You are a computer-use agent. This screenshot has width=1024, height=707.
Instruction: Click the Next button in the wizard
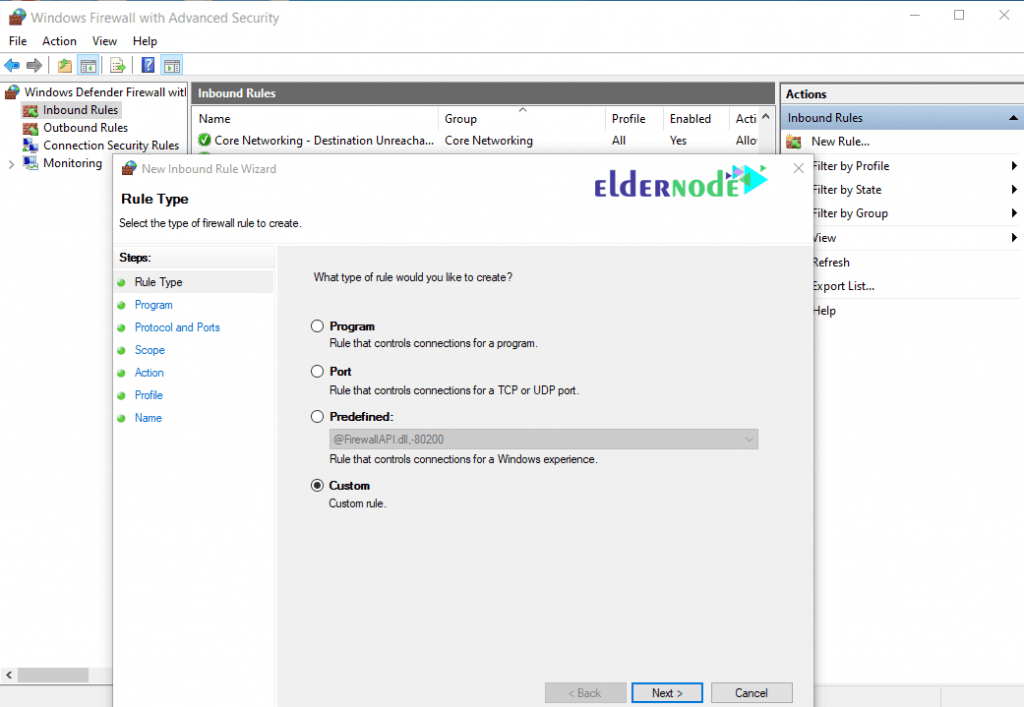666,692
